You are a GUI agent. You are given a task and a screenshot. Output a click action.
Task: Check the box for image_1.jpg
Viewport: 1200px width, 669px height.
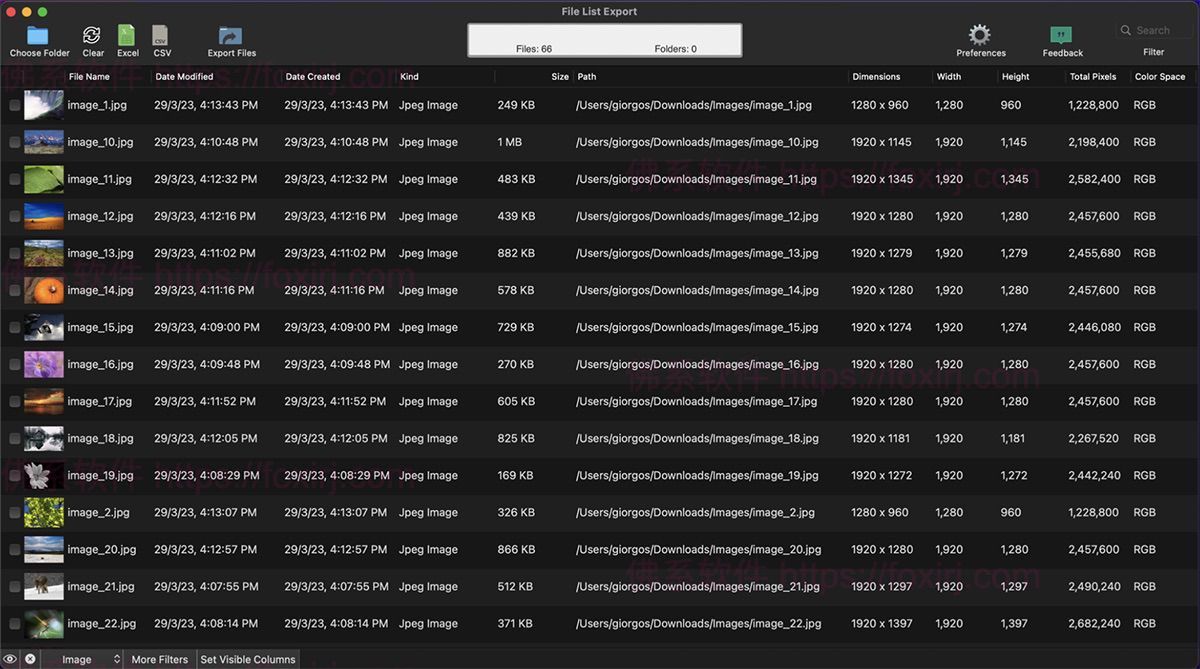tap(15, 105)
